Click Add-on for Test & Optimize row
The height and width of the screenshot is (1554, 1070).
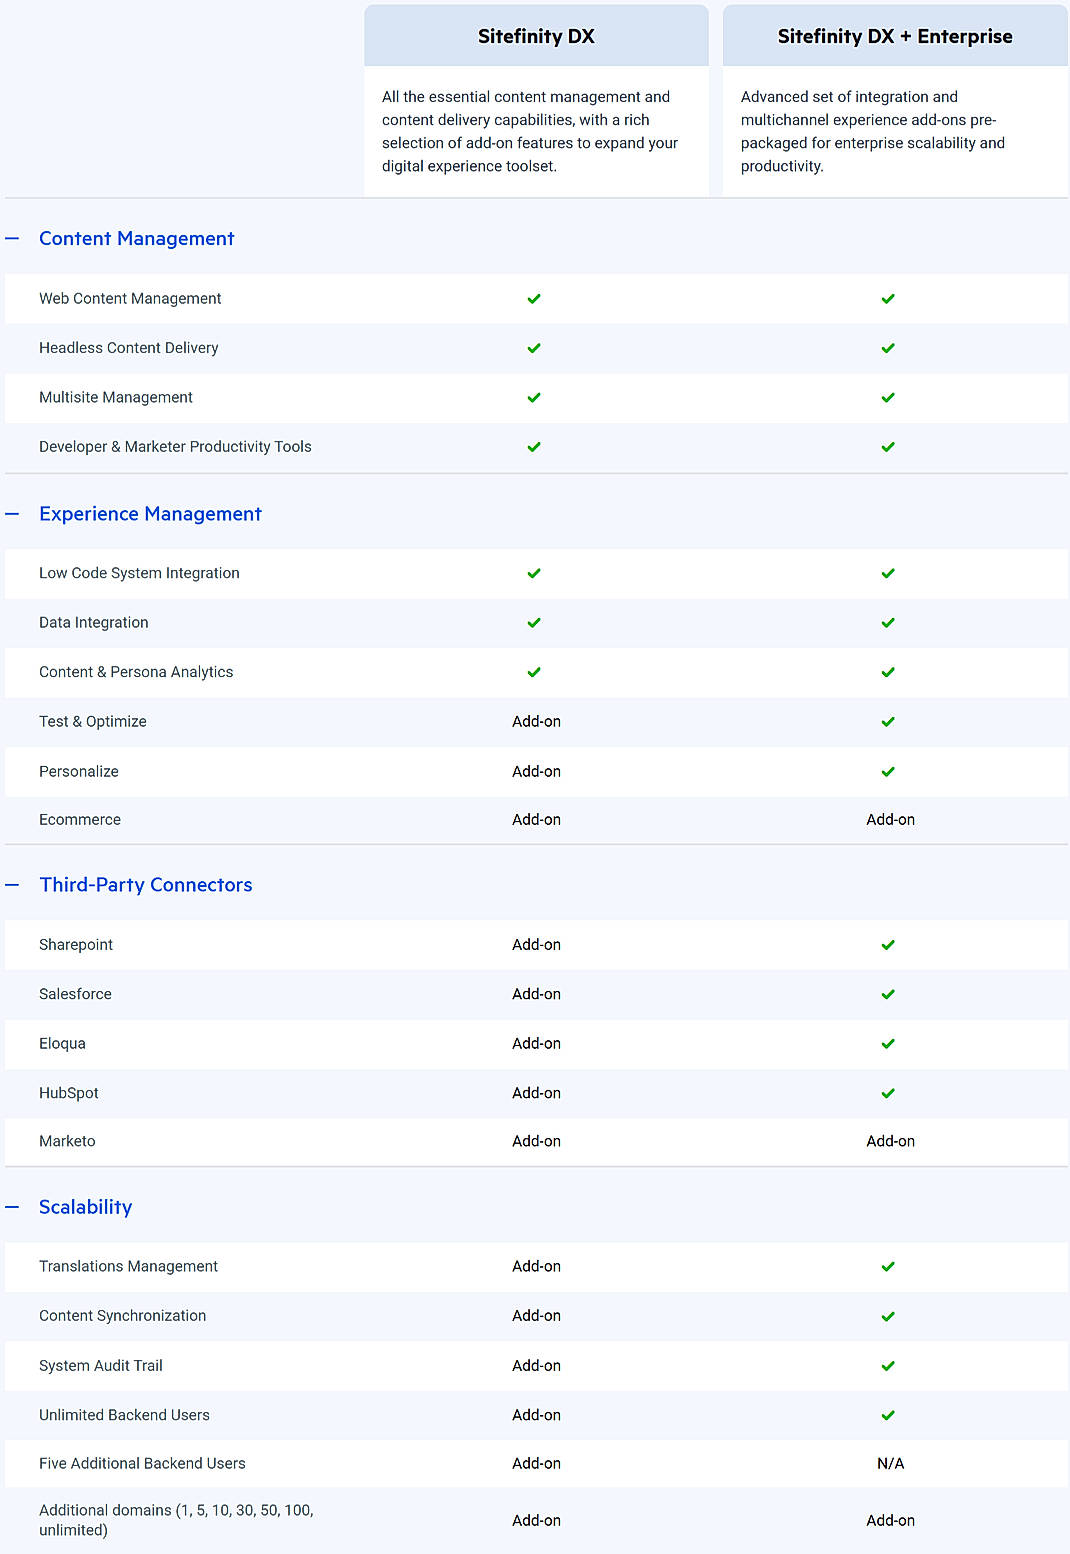tap(536, 721)
